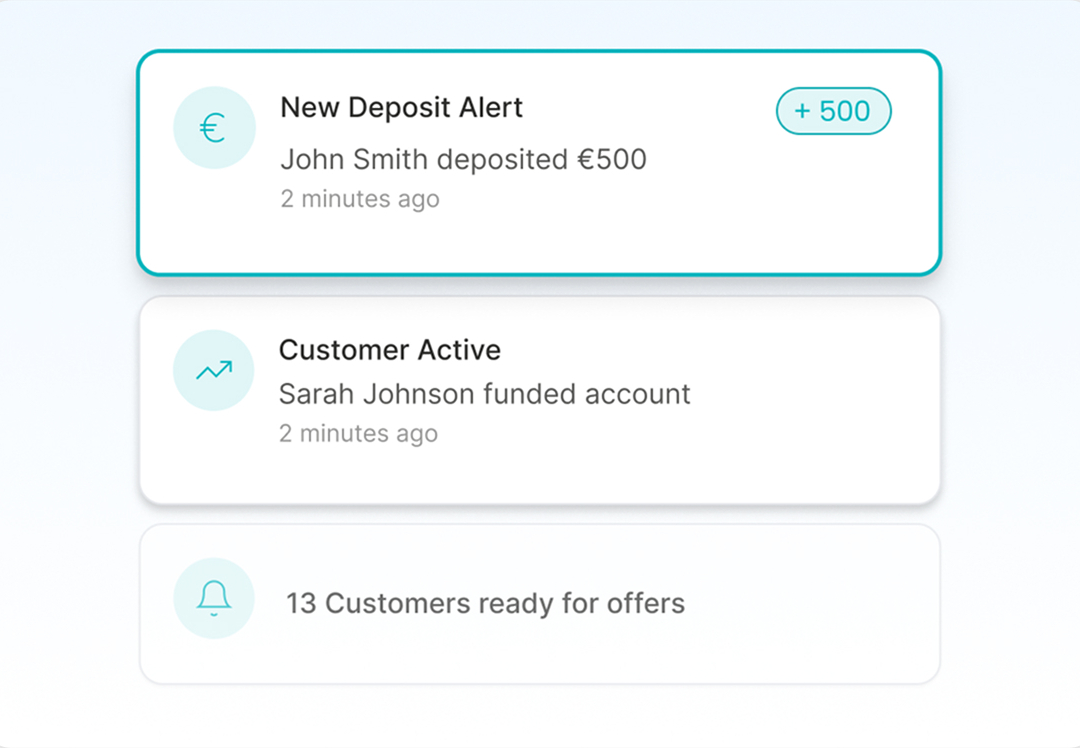The height and width of the screenshot is (748, 1080).
Task: Click the euro currency icon
Action: click(x=213, y=128)
